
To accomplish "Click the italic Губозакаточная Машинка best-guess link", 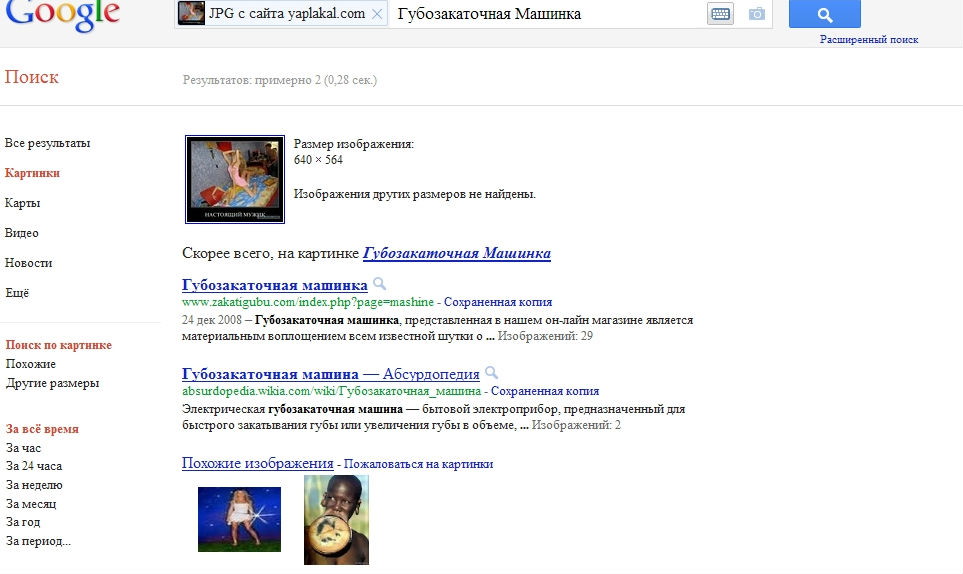I will tap(456, 253).
